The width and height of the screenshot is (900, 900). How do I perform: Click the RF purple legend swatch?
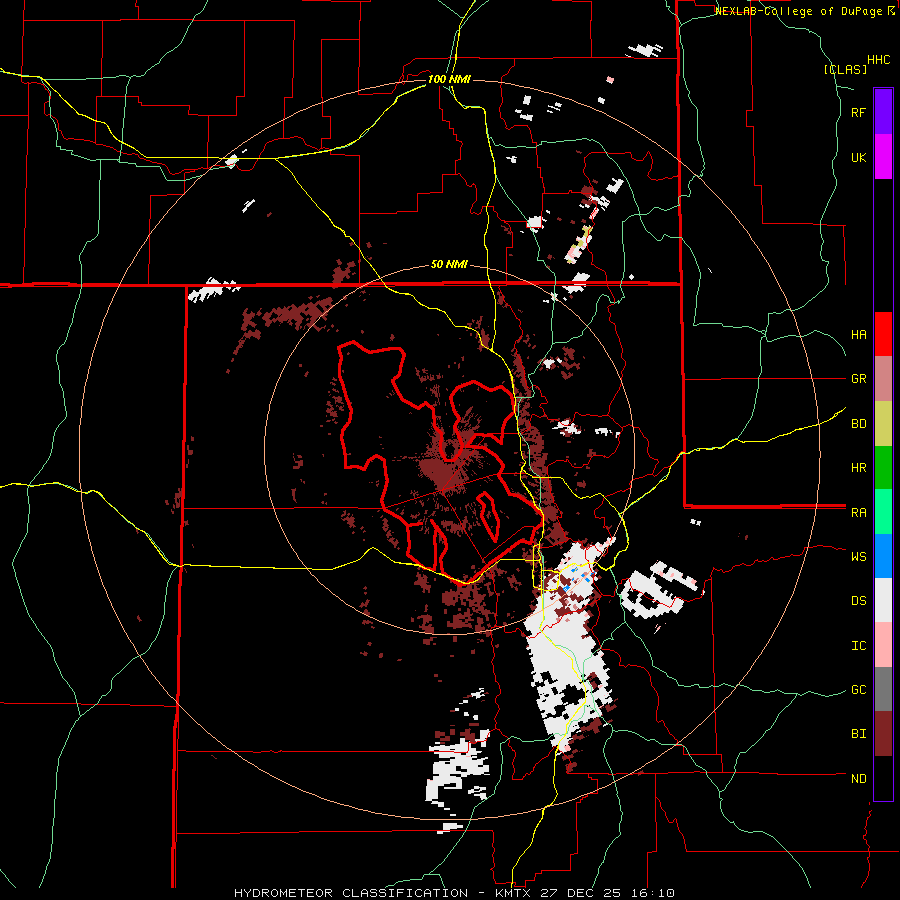pos(883,112)
